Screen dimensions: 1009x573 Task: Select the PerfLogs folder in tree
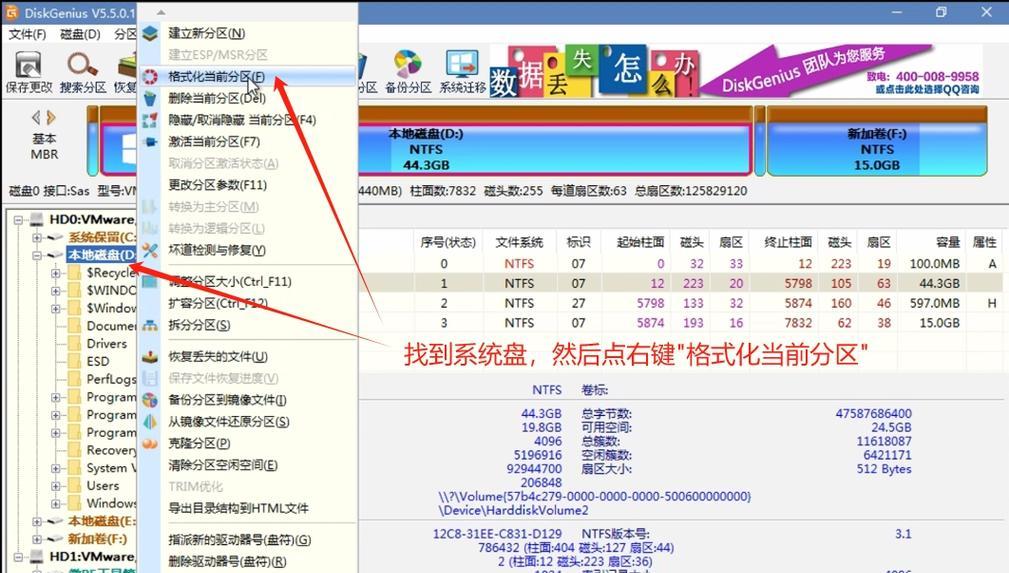point(111,380)
